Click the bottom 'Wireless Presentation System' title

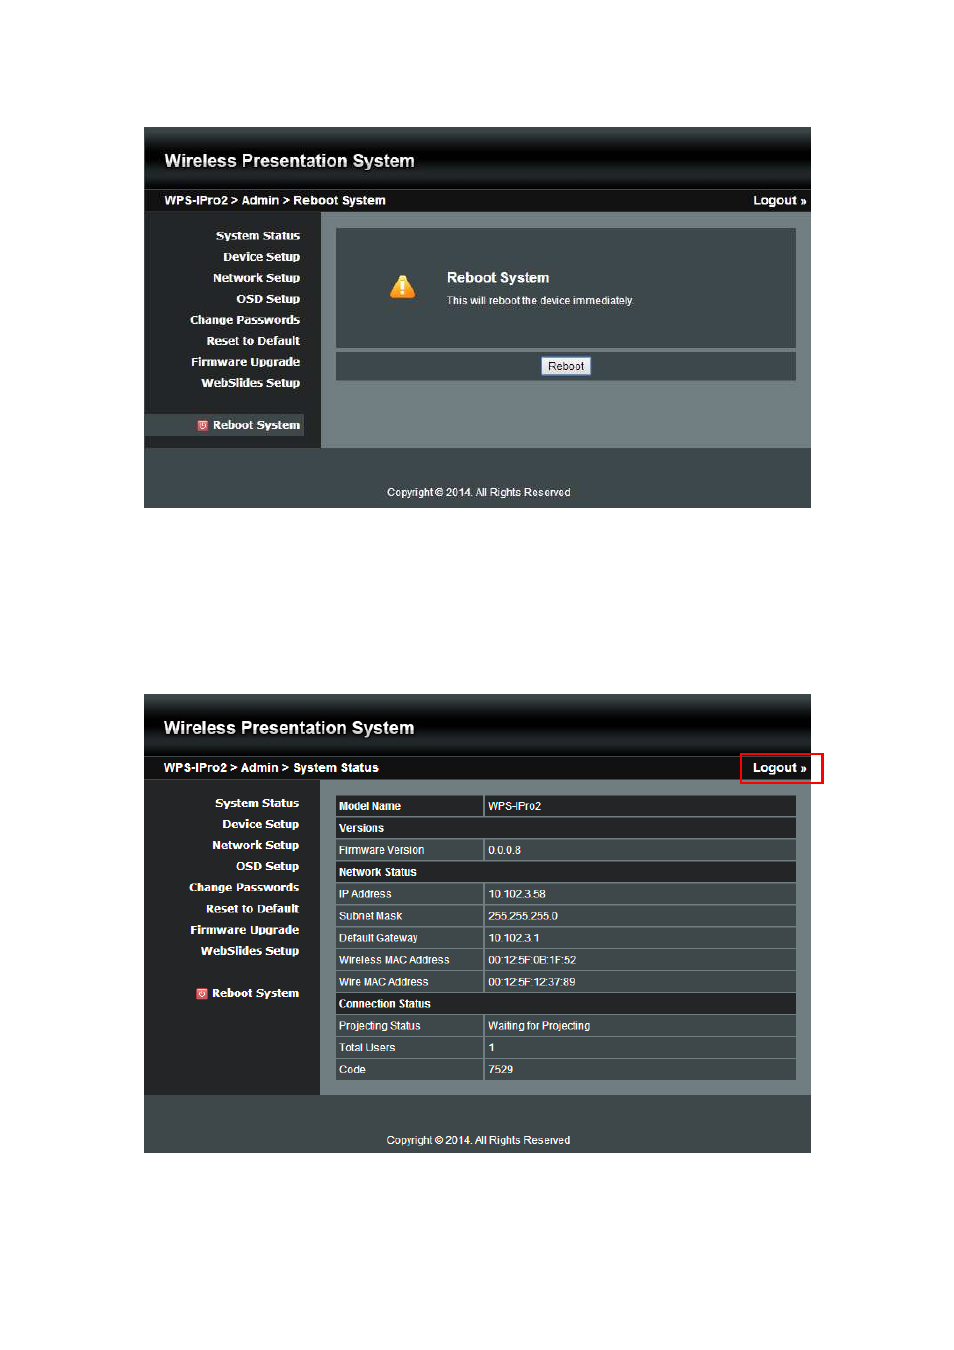pos(289,728)
